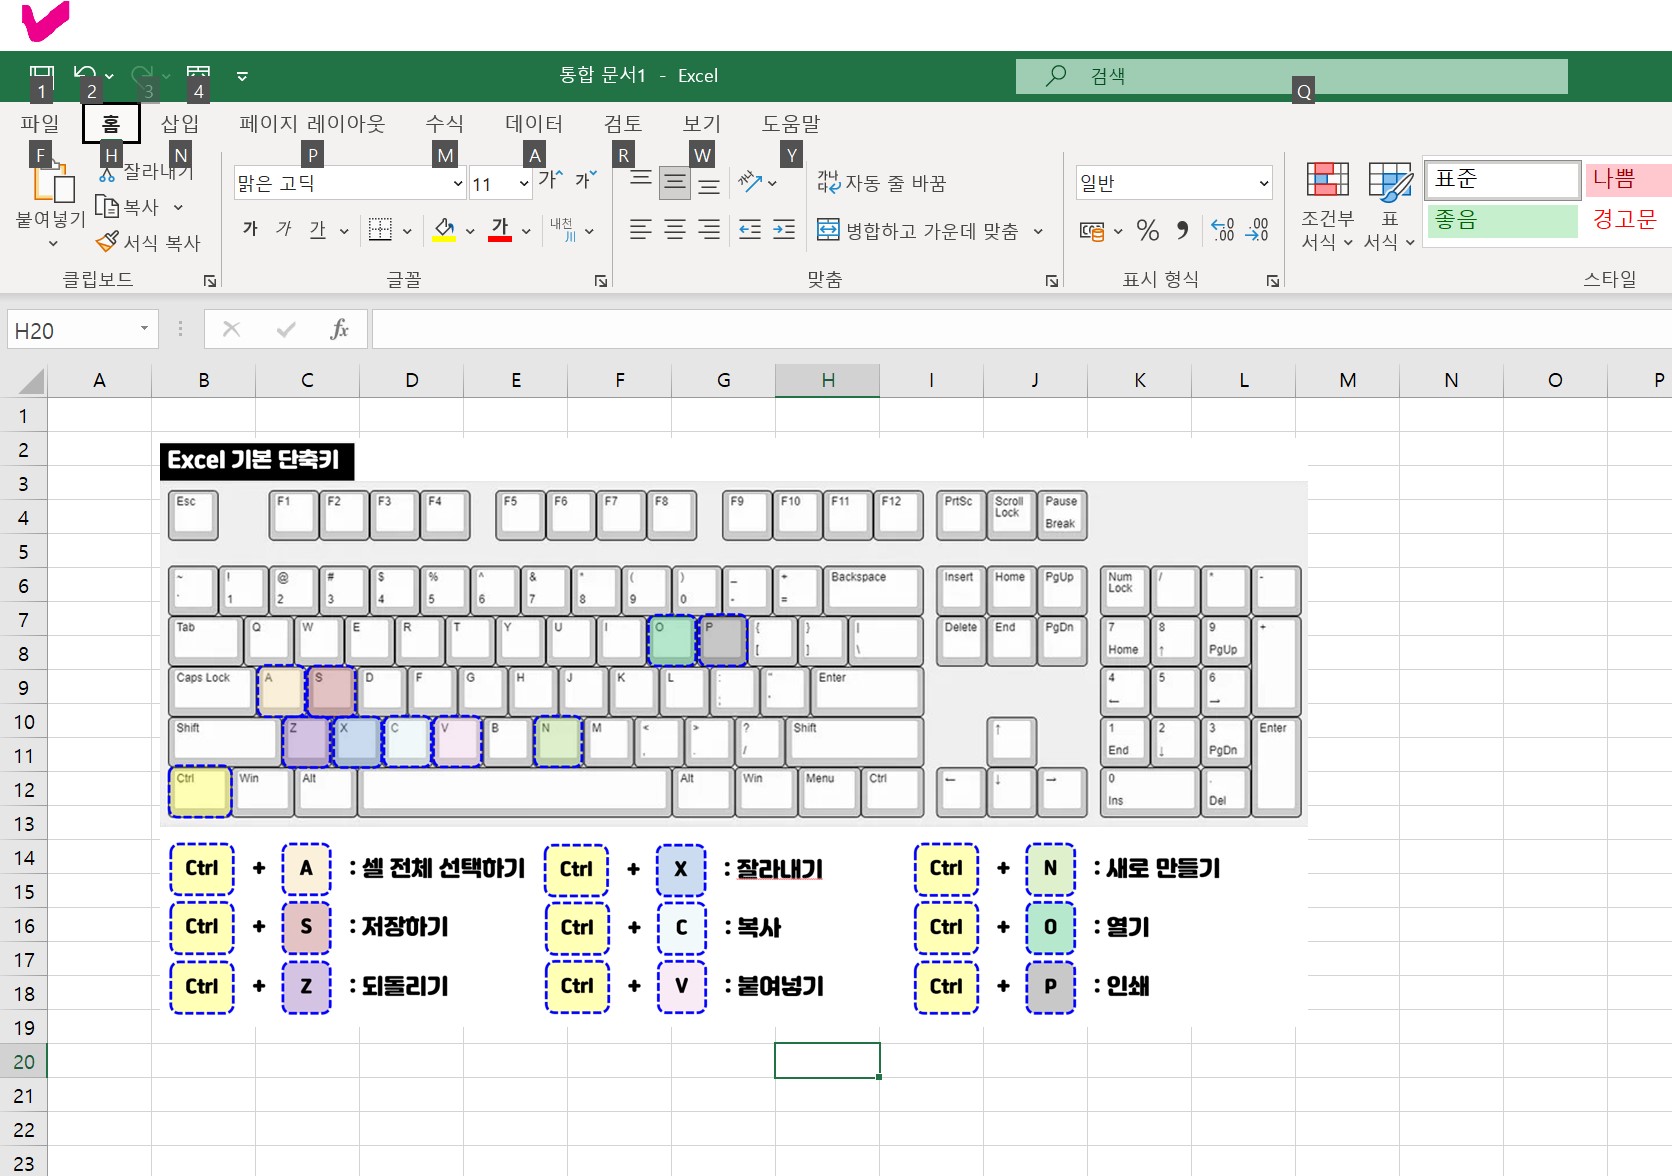Open the 보기 View tab
The width and height of the screenshot is (1672, 1176).
point(701,124)
